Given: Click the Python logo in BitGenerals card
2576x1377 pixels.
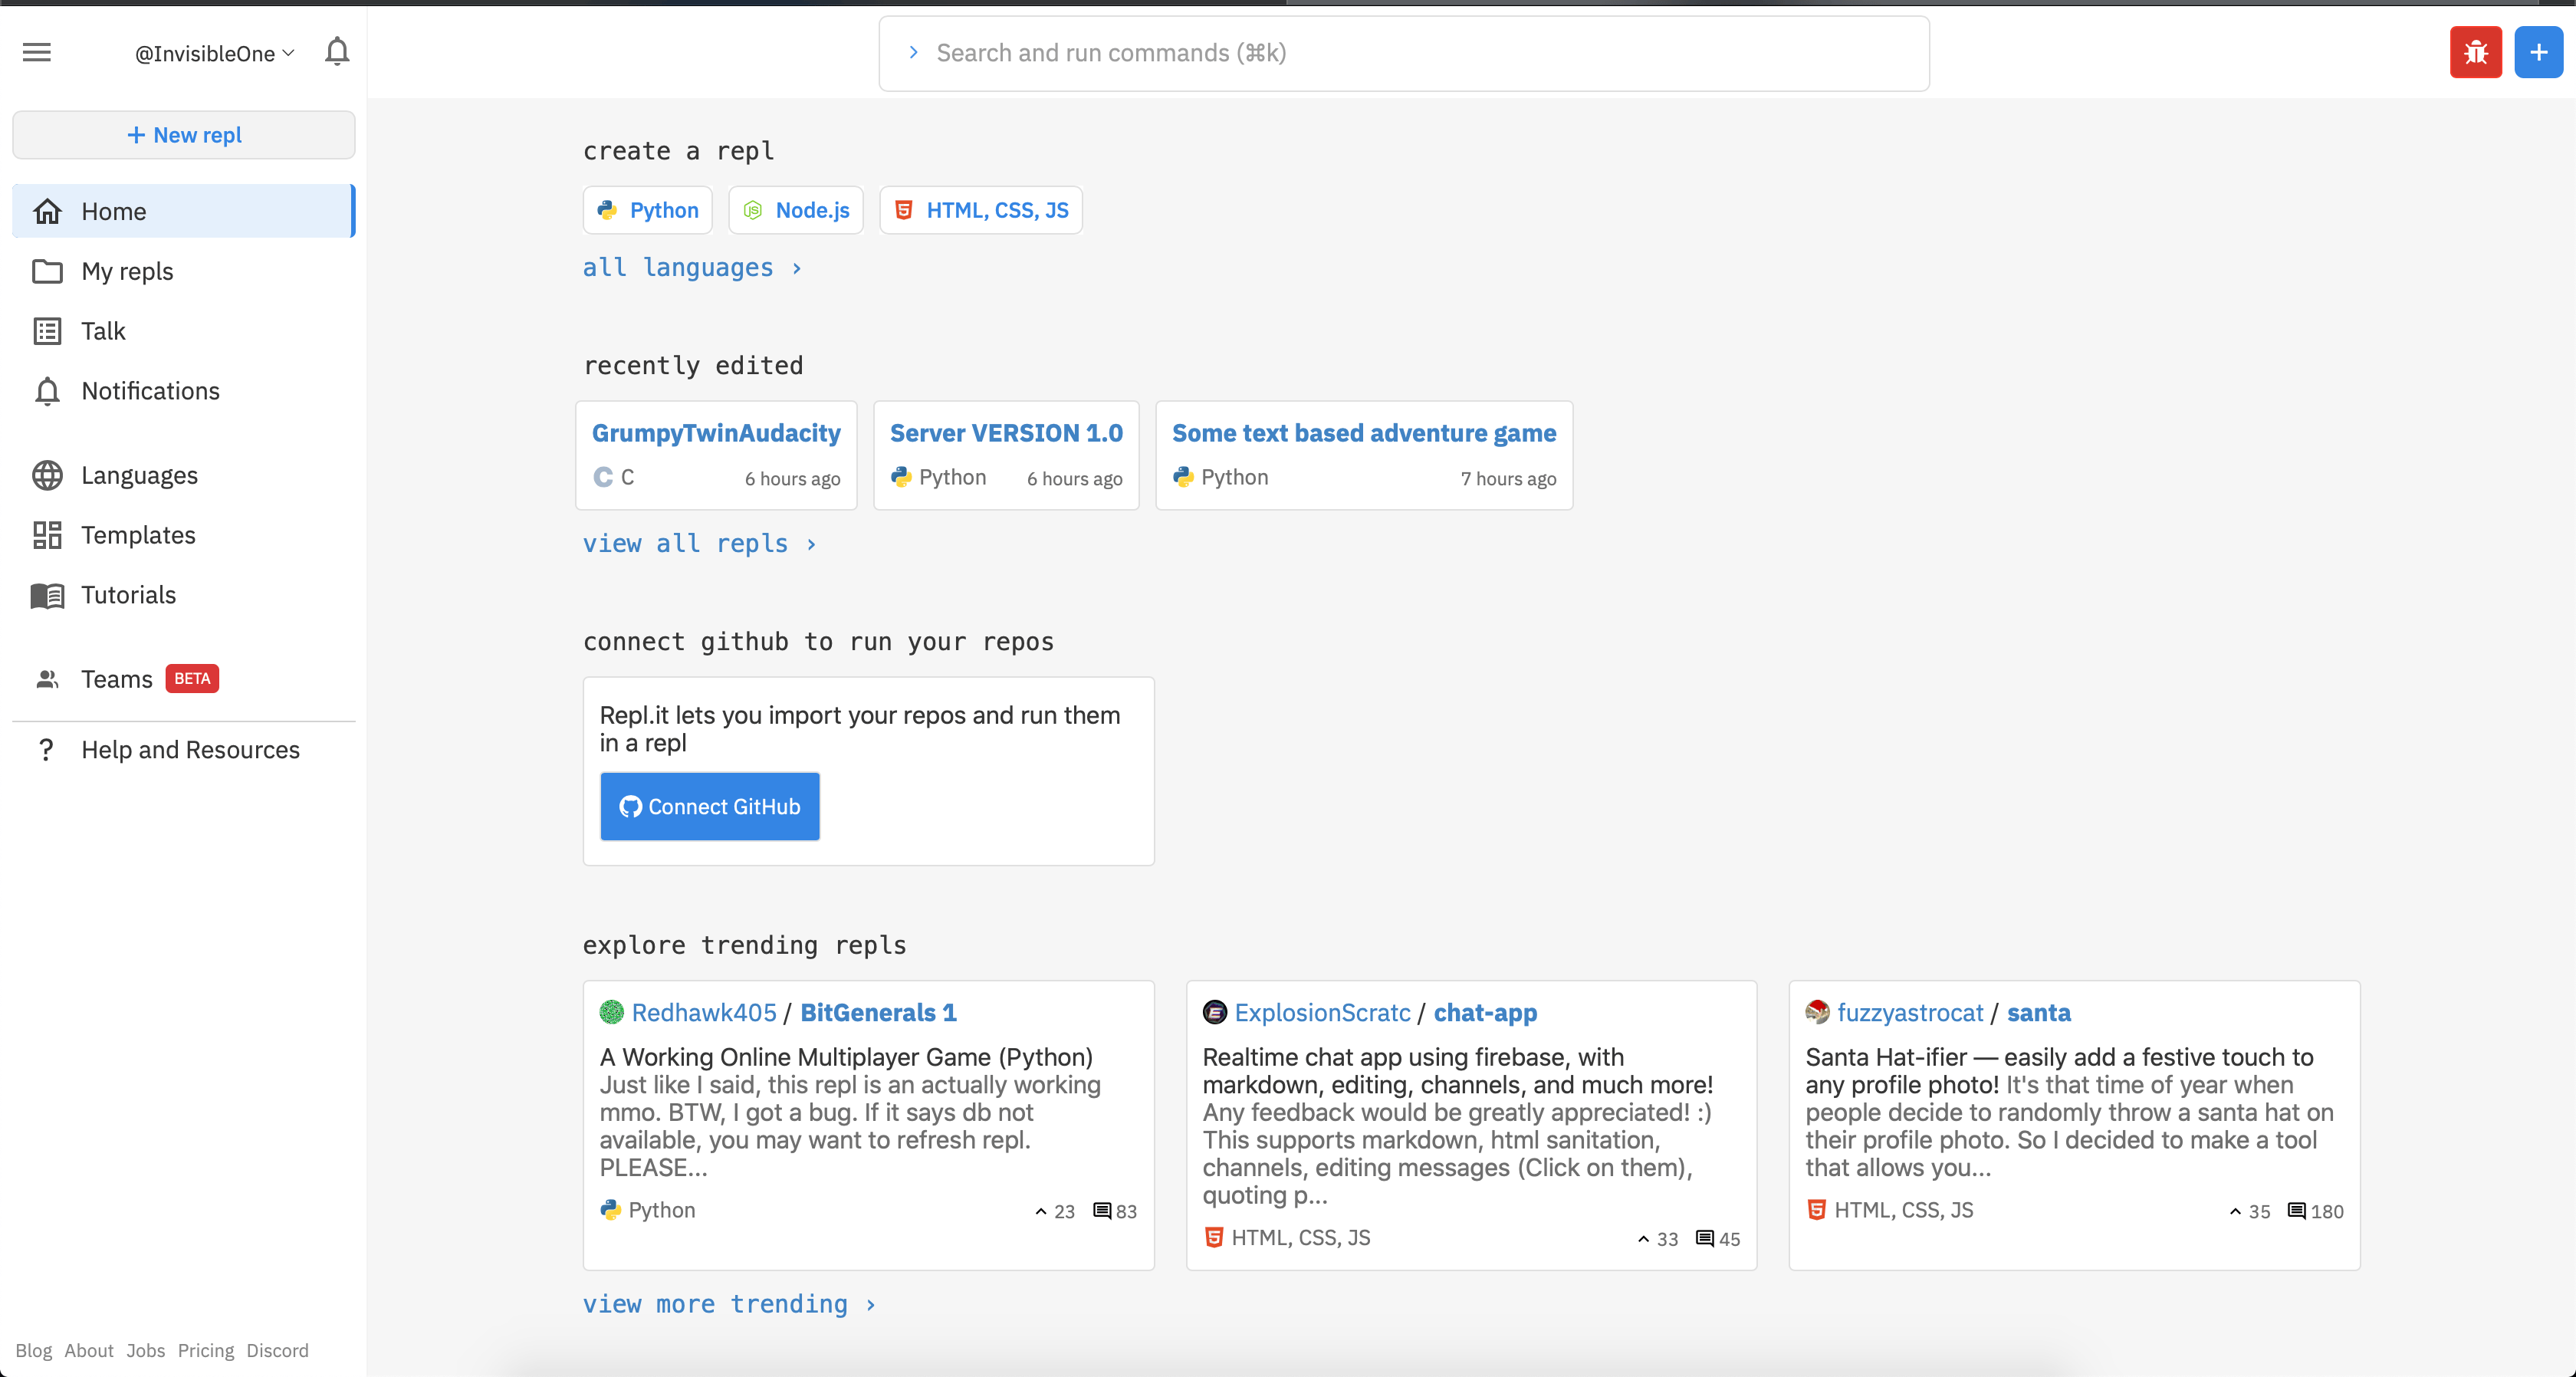Looking at the screenshot, I should pyautogui.click(x=610, y=1210).
